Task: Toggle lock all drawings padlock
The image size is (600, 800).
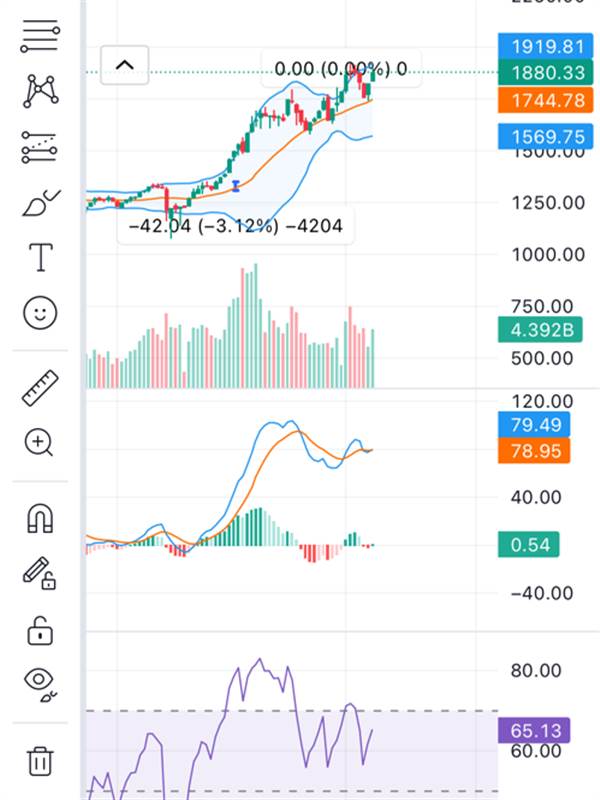Action: [x=40, y=630]
